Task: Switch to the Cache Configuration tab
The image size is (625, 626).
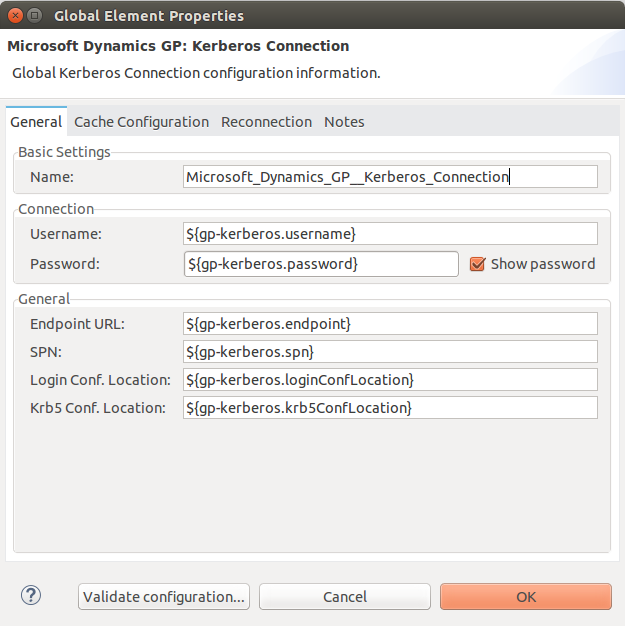Action: point(141,122)
